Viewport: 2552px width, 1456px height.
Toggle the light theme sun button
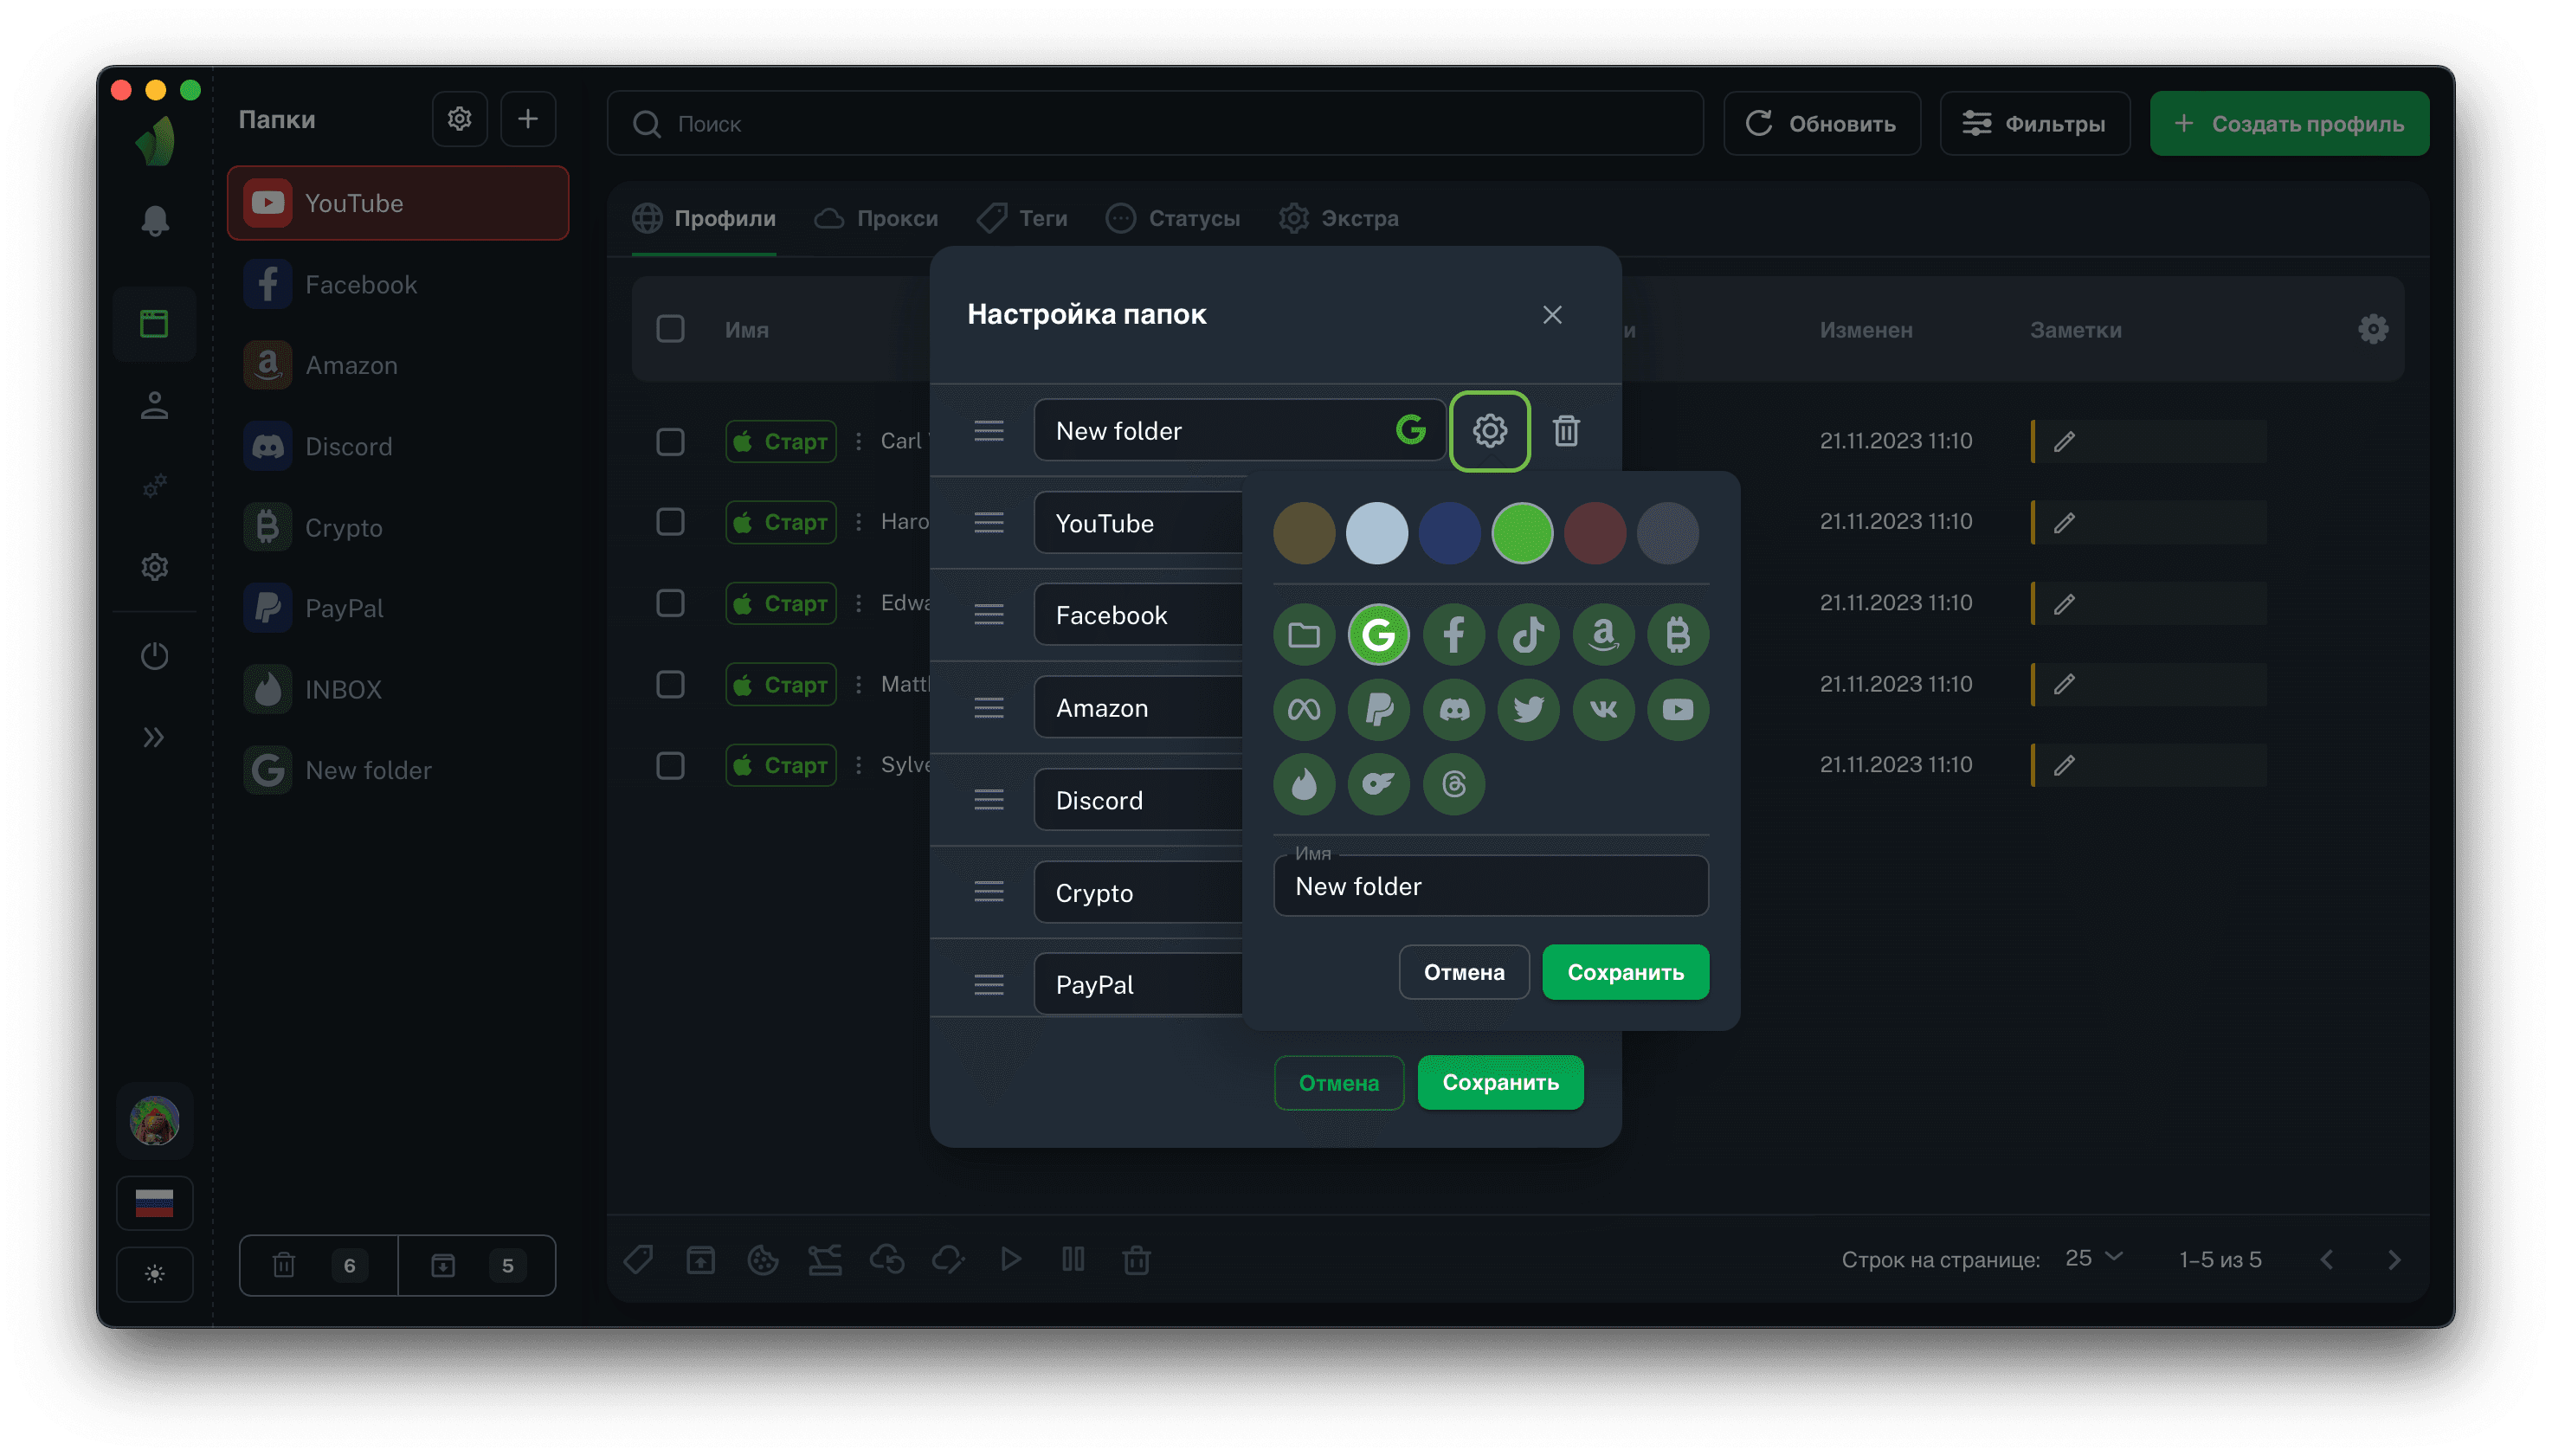[x=154, y=1274]
